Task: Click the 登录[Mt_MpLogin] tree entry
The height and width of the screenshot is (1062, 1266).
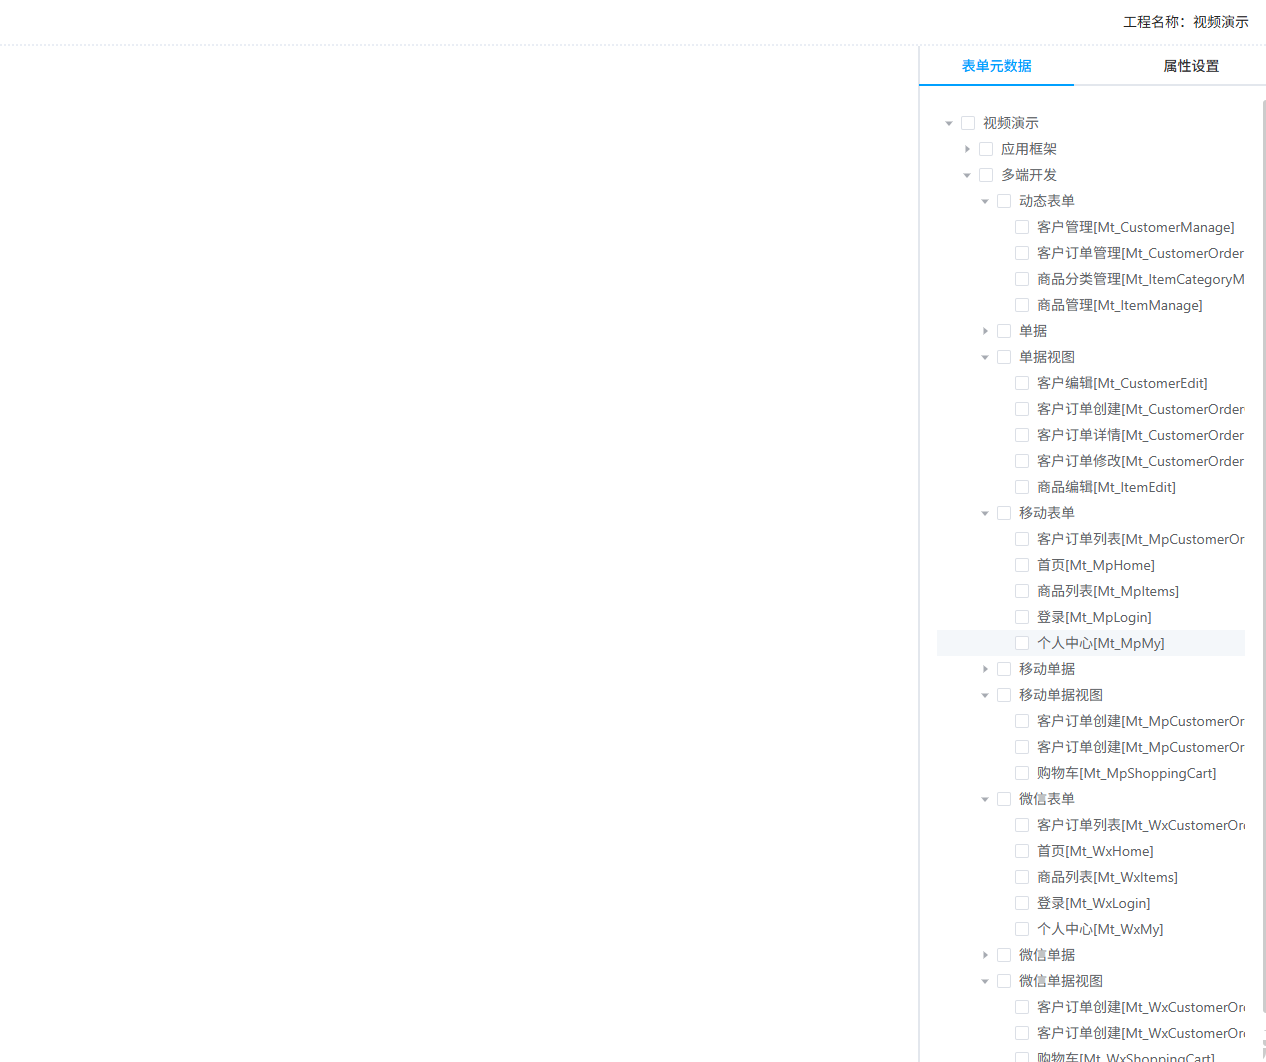Action: (1094, 617)
